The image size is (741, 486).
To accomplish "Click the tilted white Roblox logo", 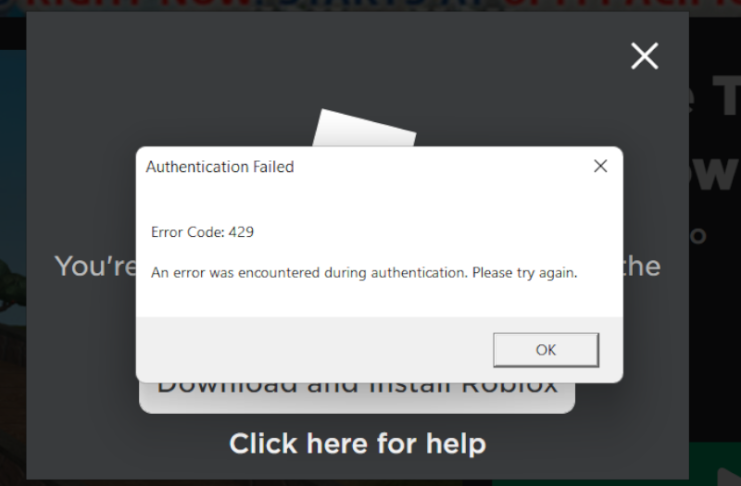I will coord(364,128).
